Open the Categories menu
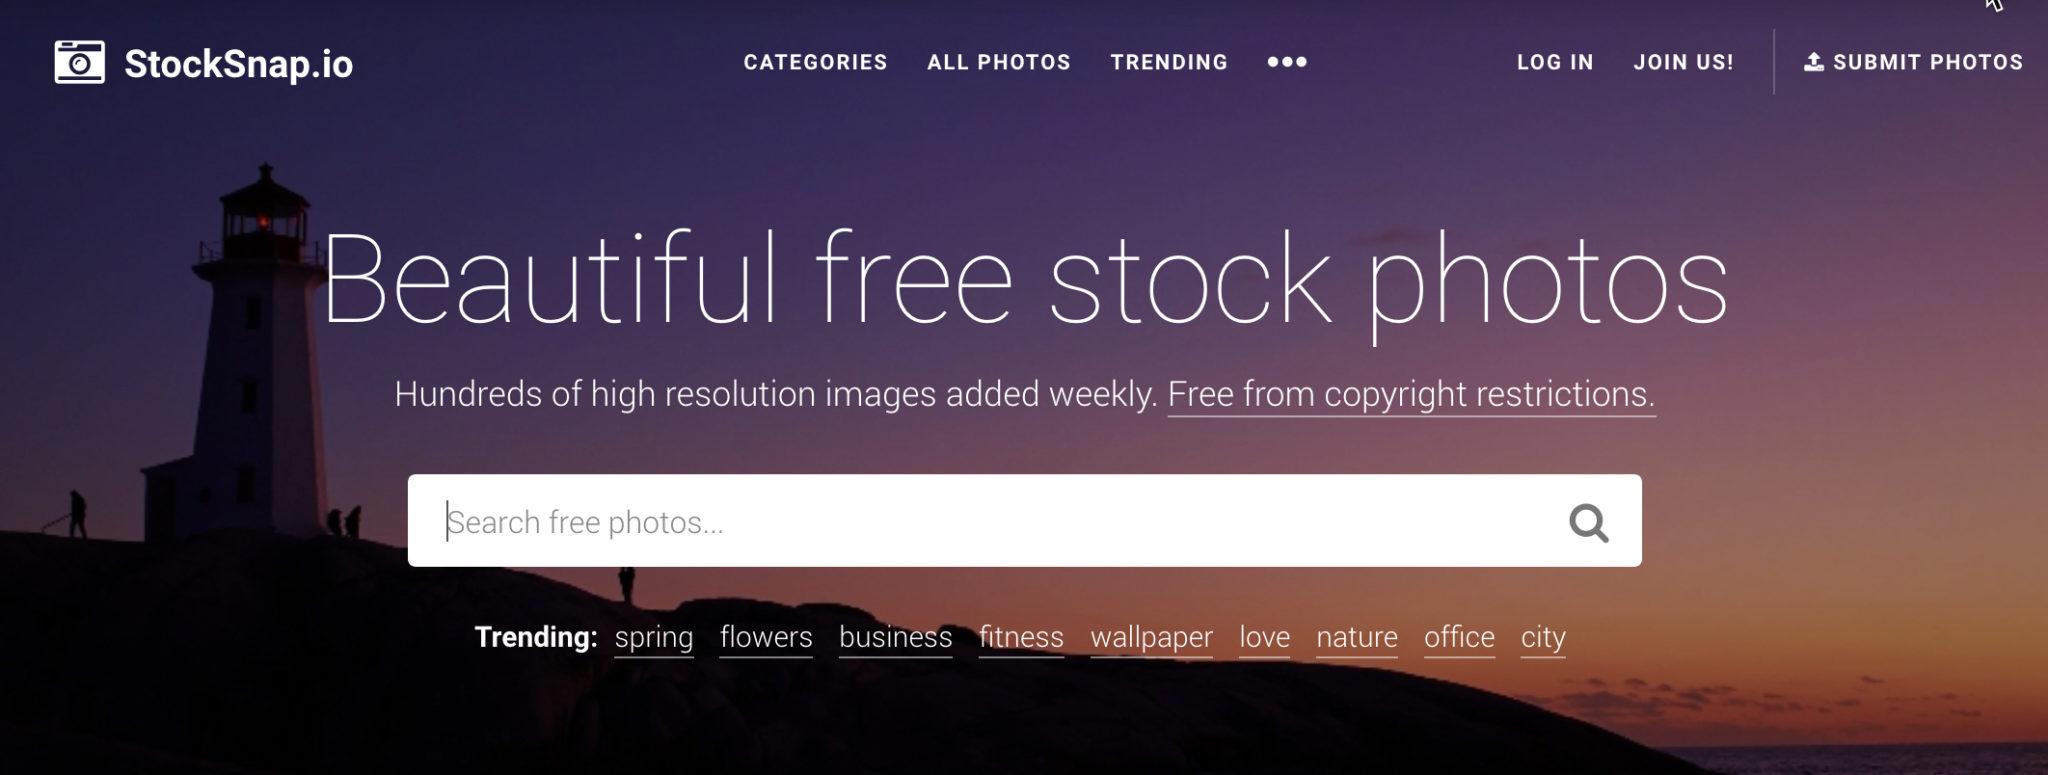2048x775 pixels. pos(815,62)
